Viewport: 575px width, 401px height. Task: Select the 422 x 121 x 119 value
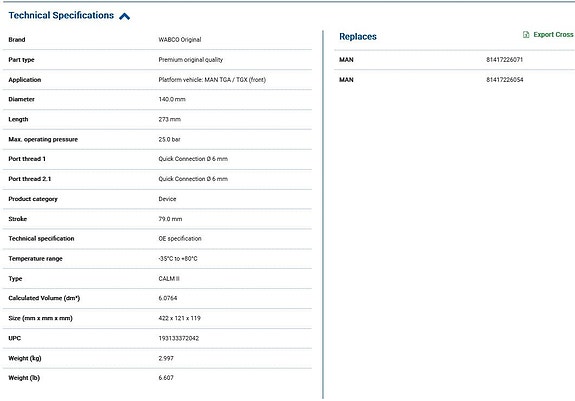pyautogui.click(x=179, y=318)
